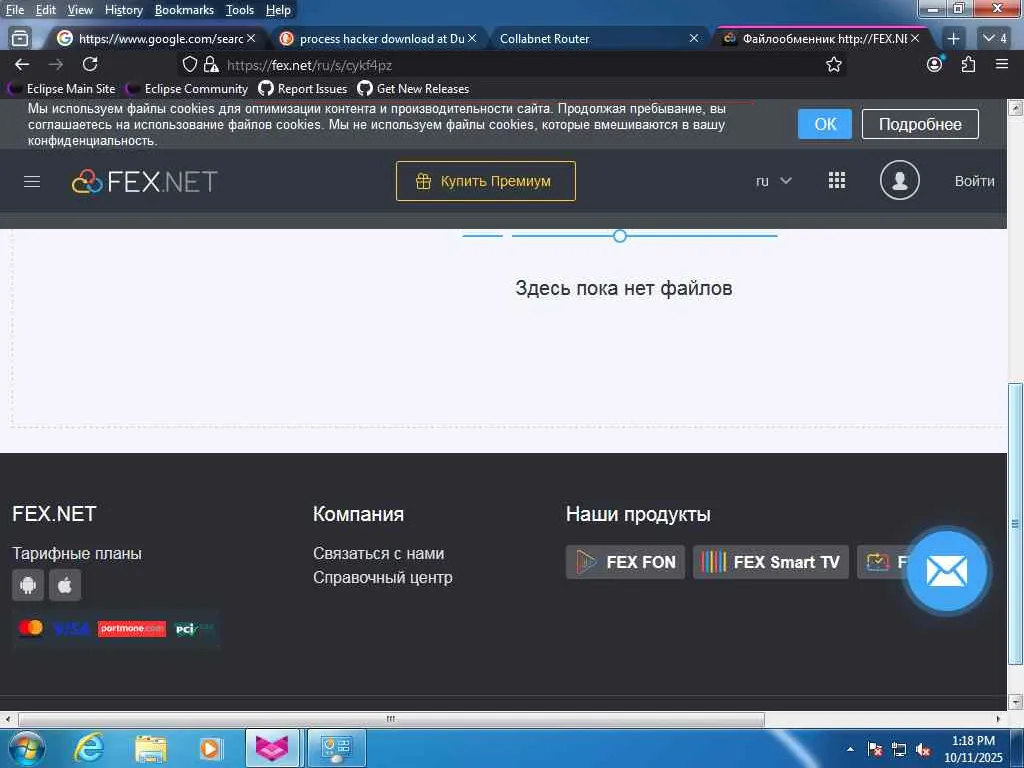The image size is (1024, 768).
Task: Open the Android app download icon
Action: 28,584
